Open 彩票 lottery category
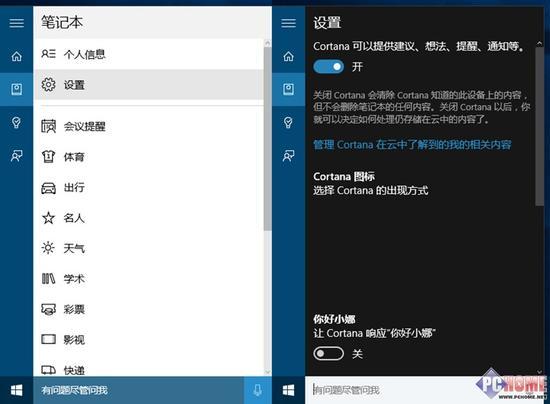The image size is (550, 404). pos(148,309)
